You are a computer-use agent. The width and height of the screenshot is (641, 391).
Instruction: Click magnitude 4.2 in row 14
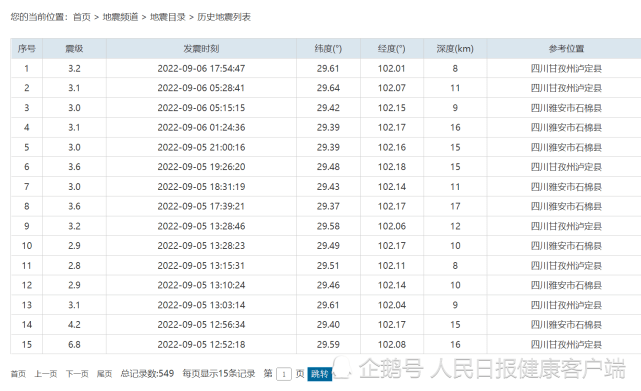click(x=74, y=325)
